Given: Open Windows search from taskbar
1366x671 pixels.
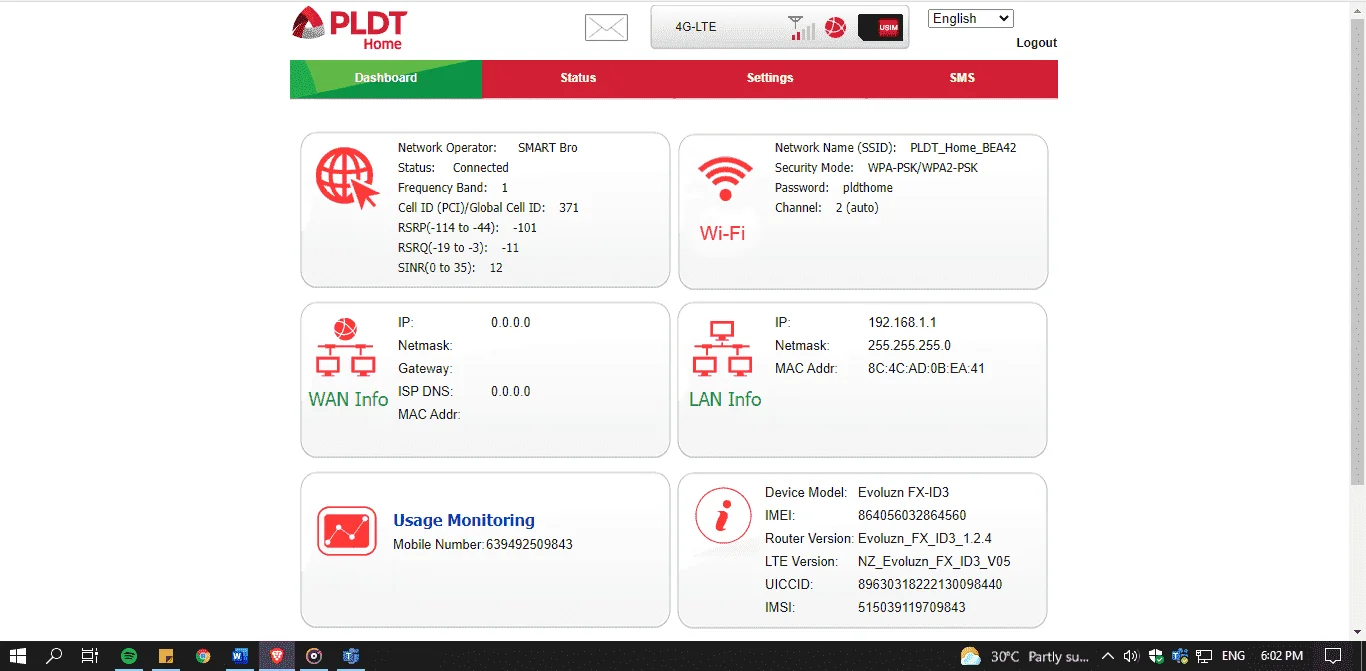Looking at the screenshot, I should click(x=54, y=656).
